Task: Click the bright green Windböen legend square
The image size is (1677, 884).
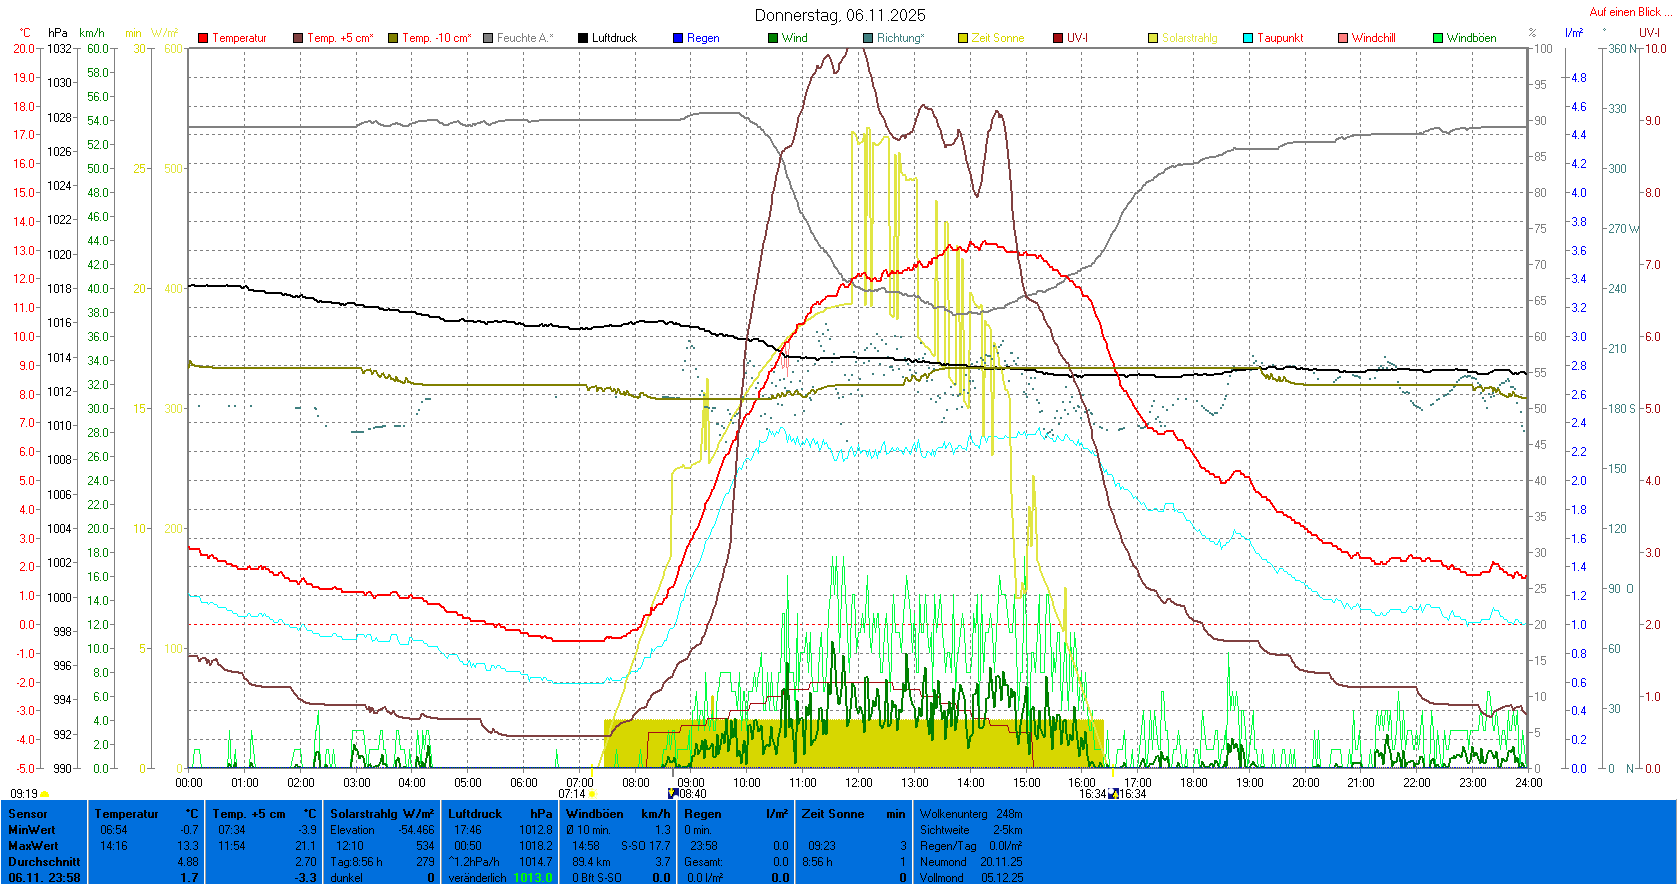Action: [1438, 38]
